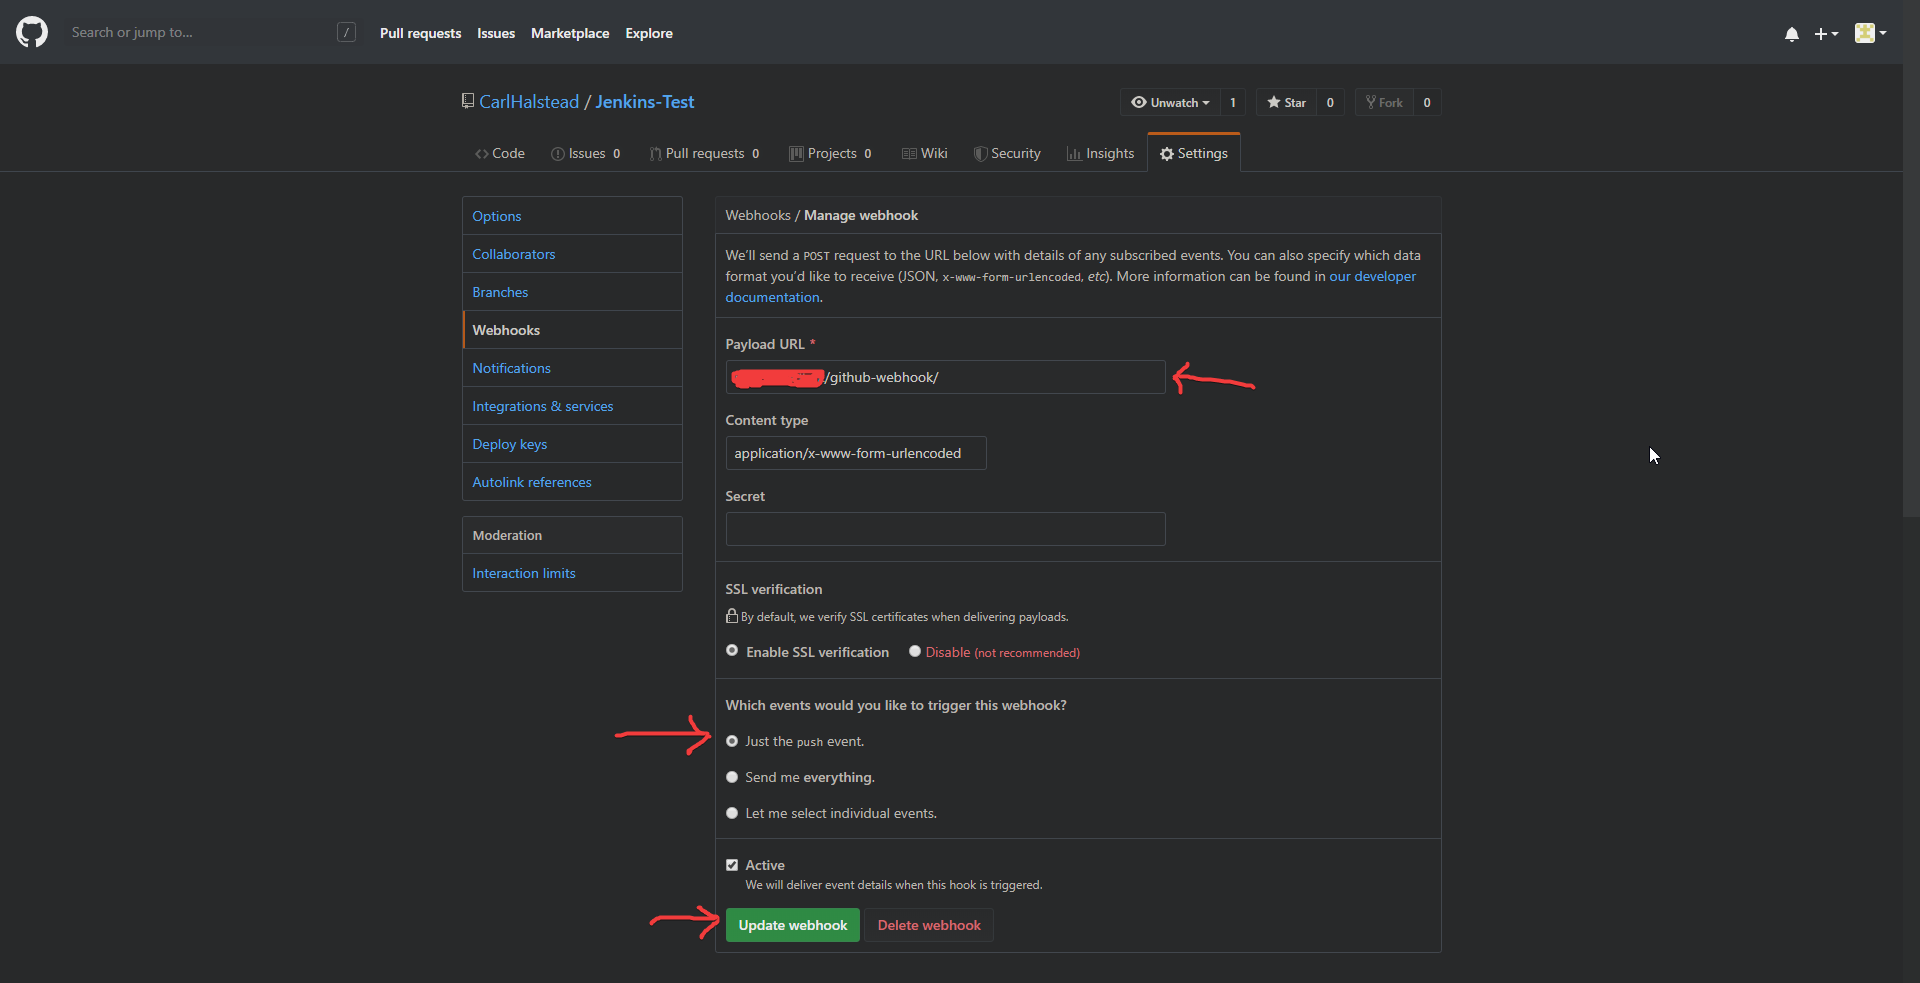
Task: Open Branches settings
Action: point(572,292)
